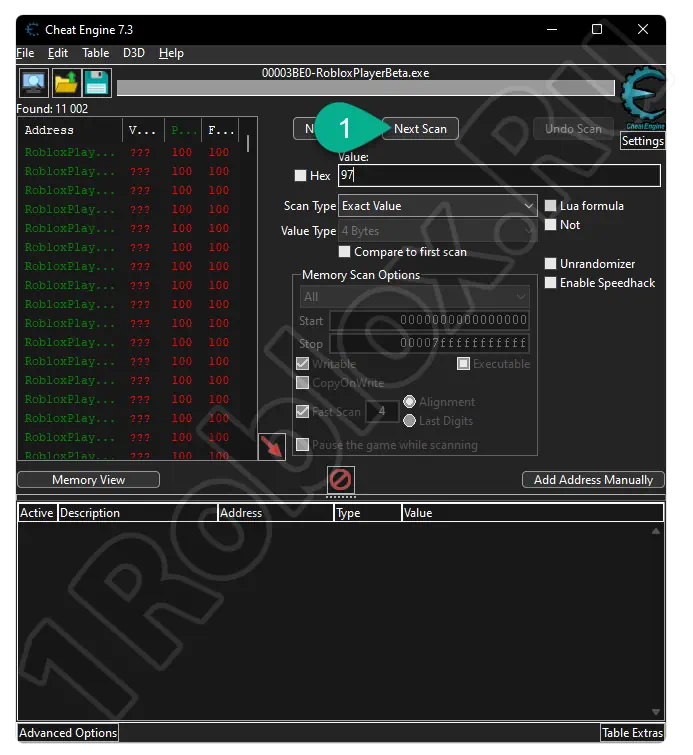Select the Alignment radio button
The width and height of the screenshot is (693, 755).
click(x=409, y=402)
